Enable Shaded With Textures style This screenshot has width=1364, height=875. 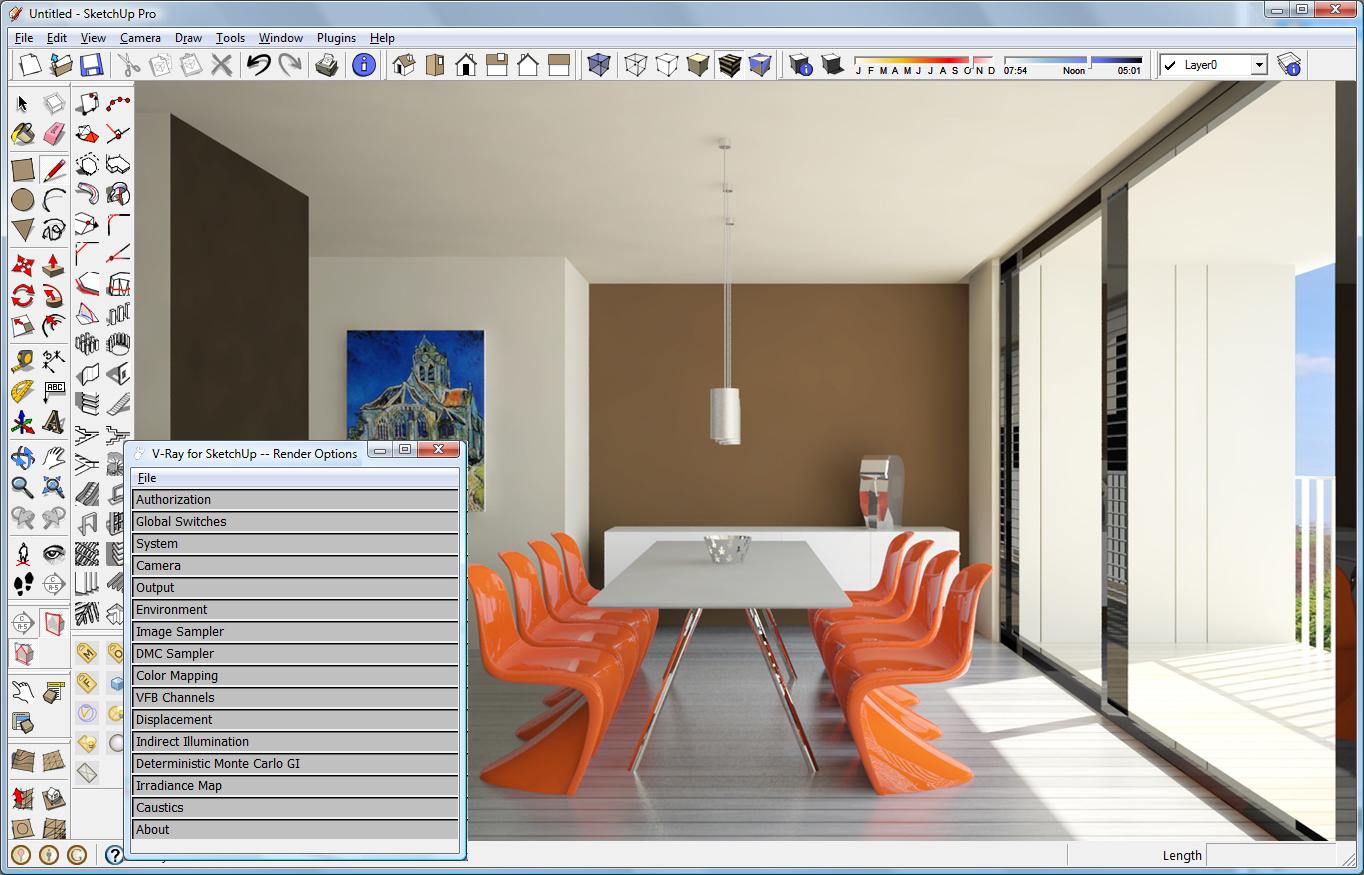pyautogui.click(x=729, y=65)
